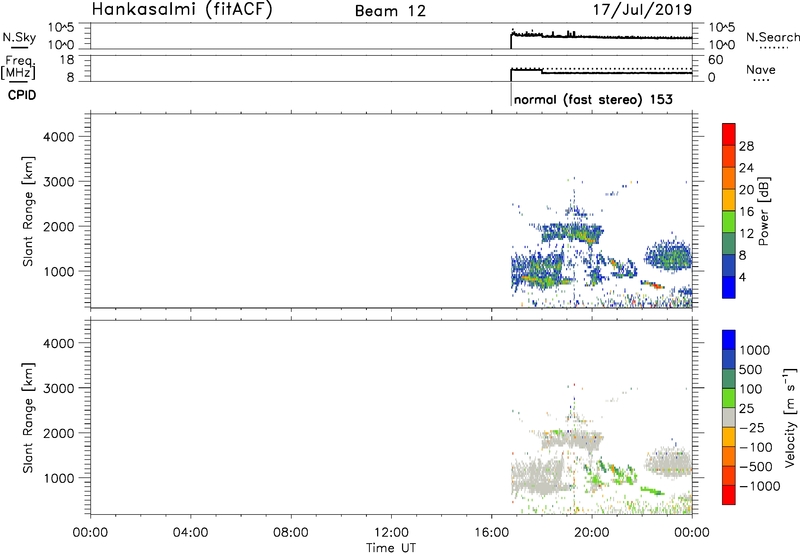The height and width of the screenshot is (554, 800).
Task: Click "Slant Range [km]" label of power panel
Action: coord(28,211)
